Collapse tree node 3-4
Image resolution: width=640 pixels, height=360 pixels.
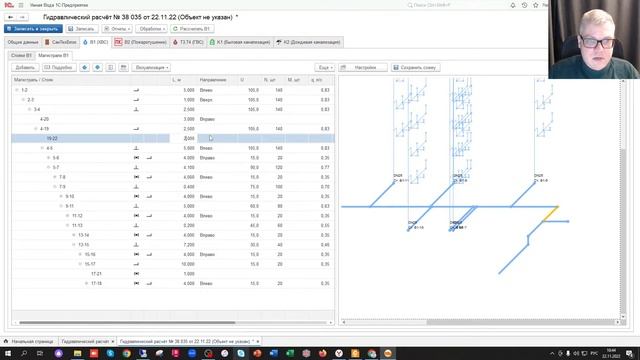pos(29,109)
